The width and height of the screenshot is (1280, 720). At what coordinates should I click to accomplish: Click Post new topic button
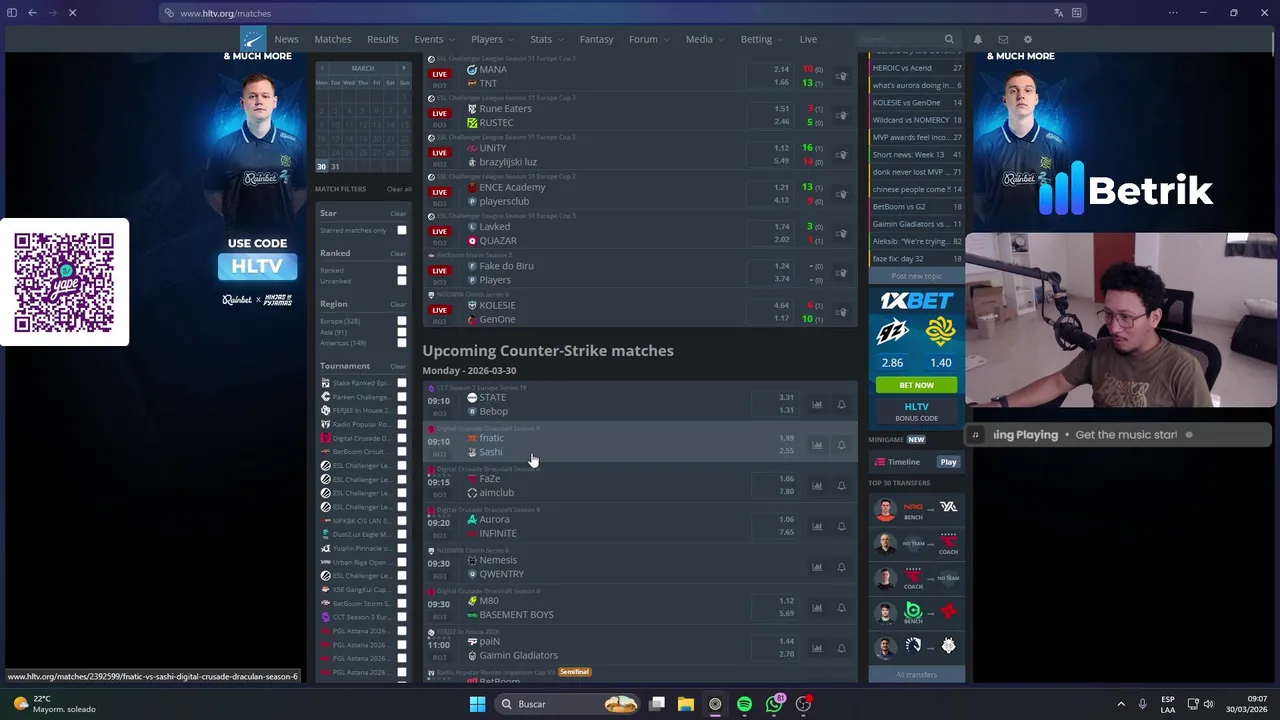point(916,276)
